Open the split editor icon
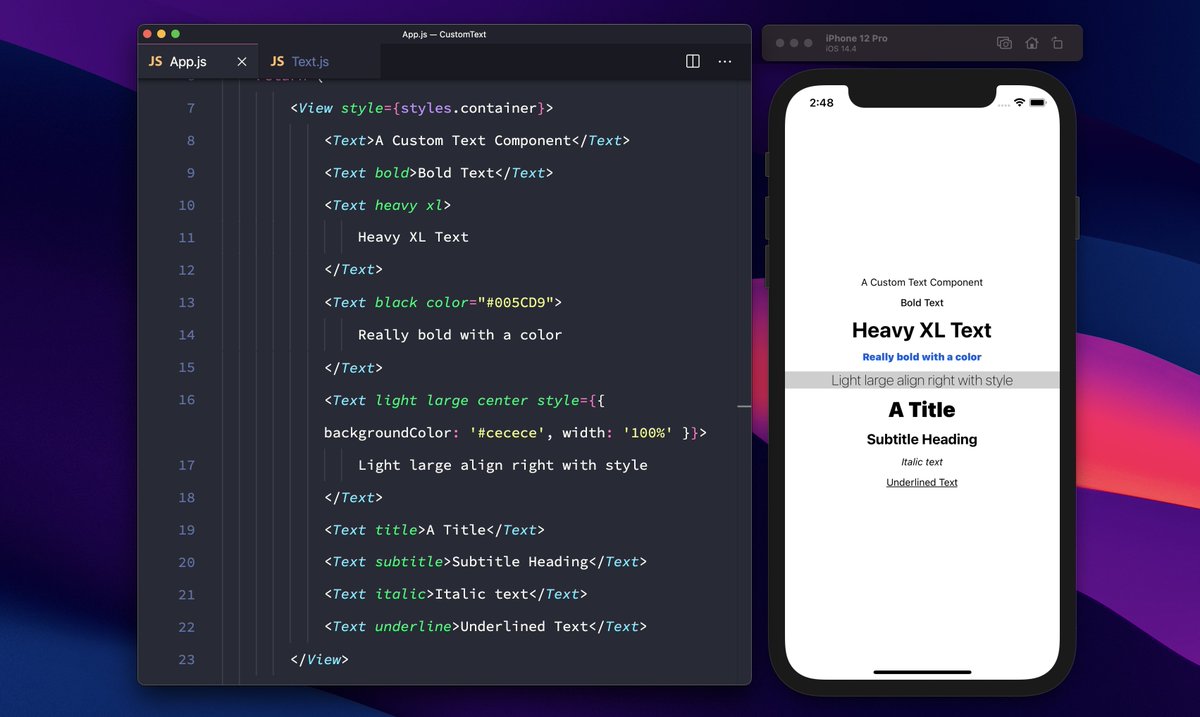 [x=692, y=61]
